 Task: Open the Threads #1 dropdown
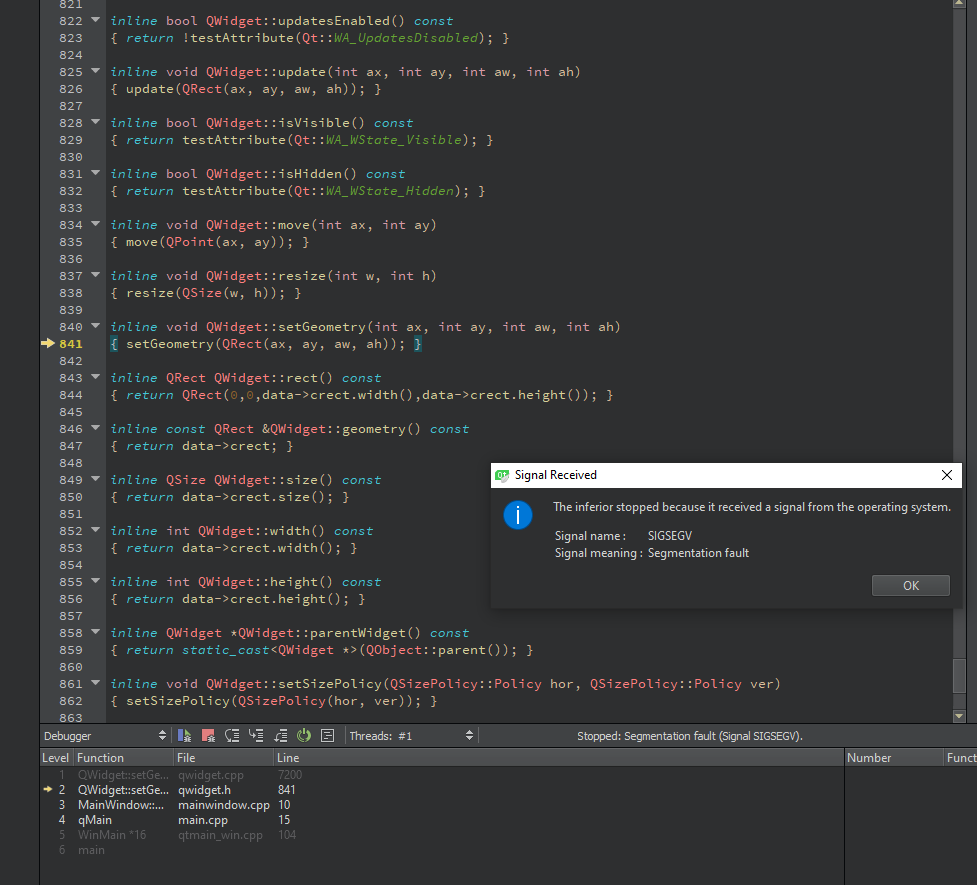click(x=411, y=735)
